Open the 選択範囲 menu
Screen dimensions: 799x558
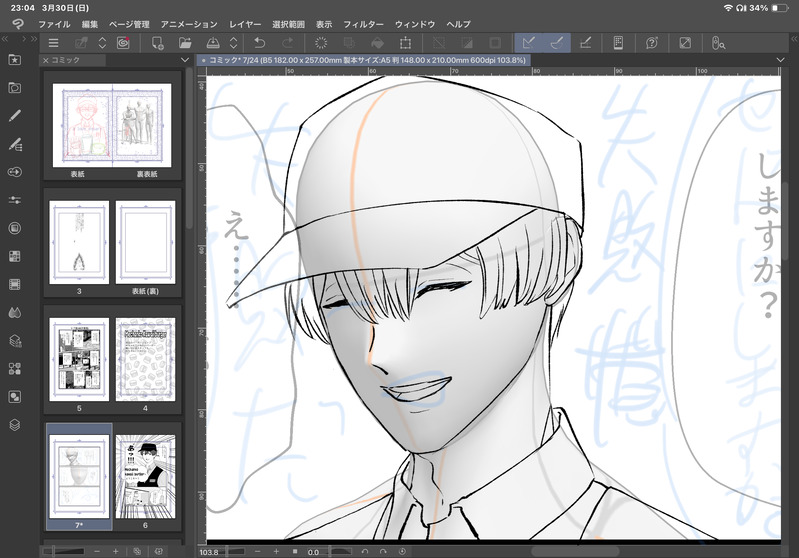click(x=288, y=24)
